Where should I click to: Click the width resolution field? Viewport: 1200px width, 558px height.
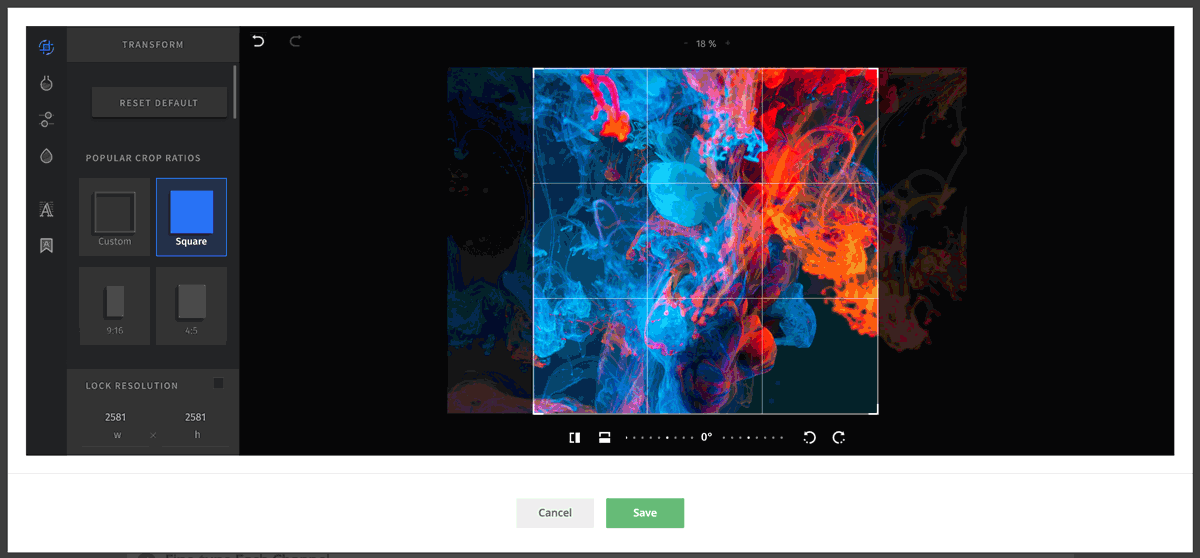117,417
